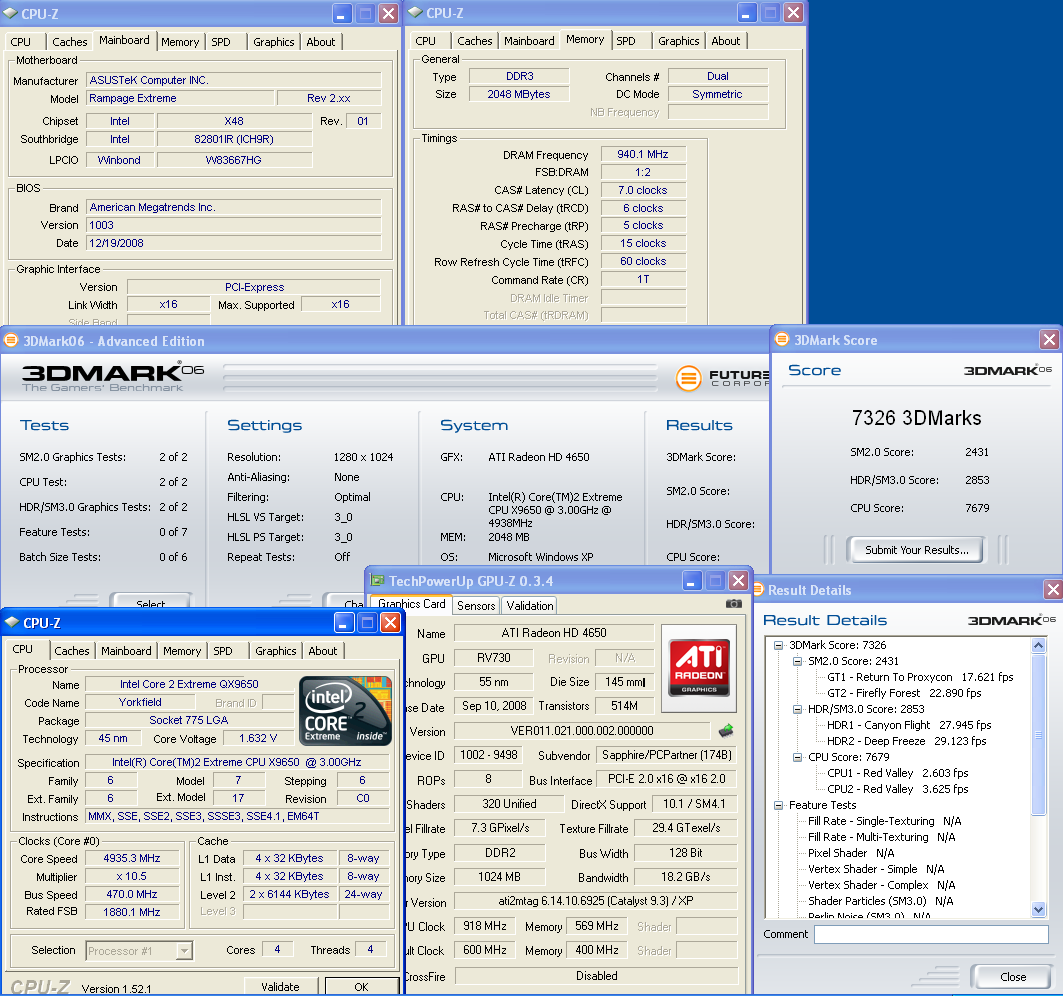This screenshot has width=1063, height=996.
Task: Click the ATI Radeon Graphics logo
Action: 699,668
